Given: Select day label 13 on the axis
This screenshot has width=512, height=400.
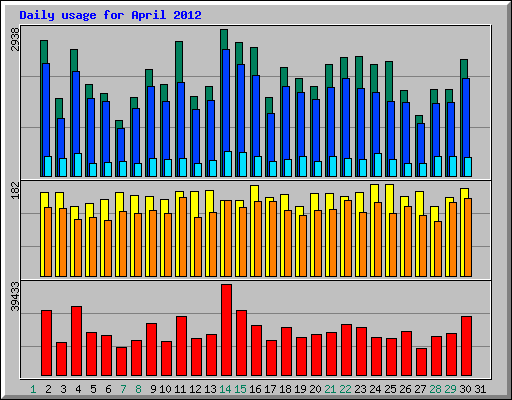Looking at the screenshot, I should (x=210, y=389).
